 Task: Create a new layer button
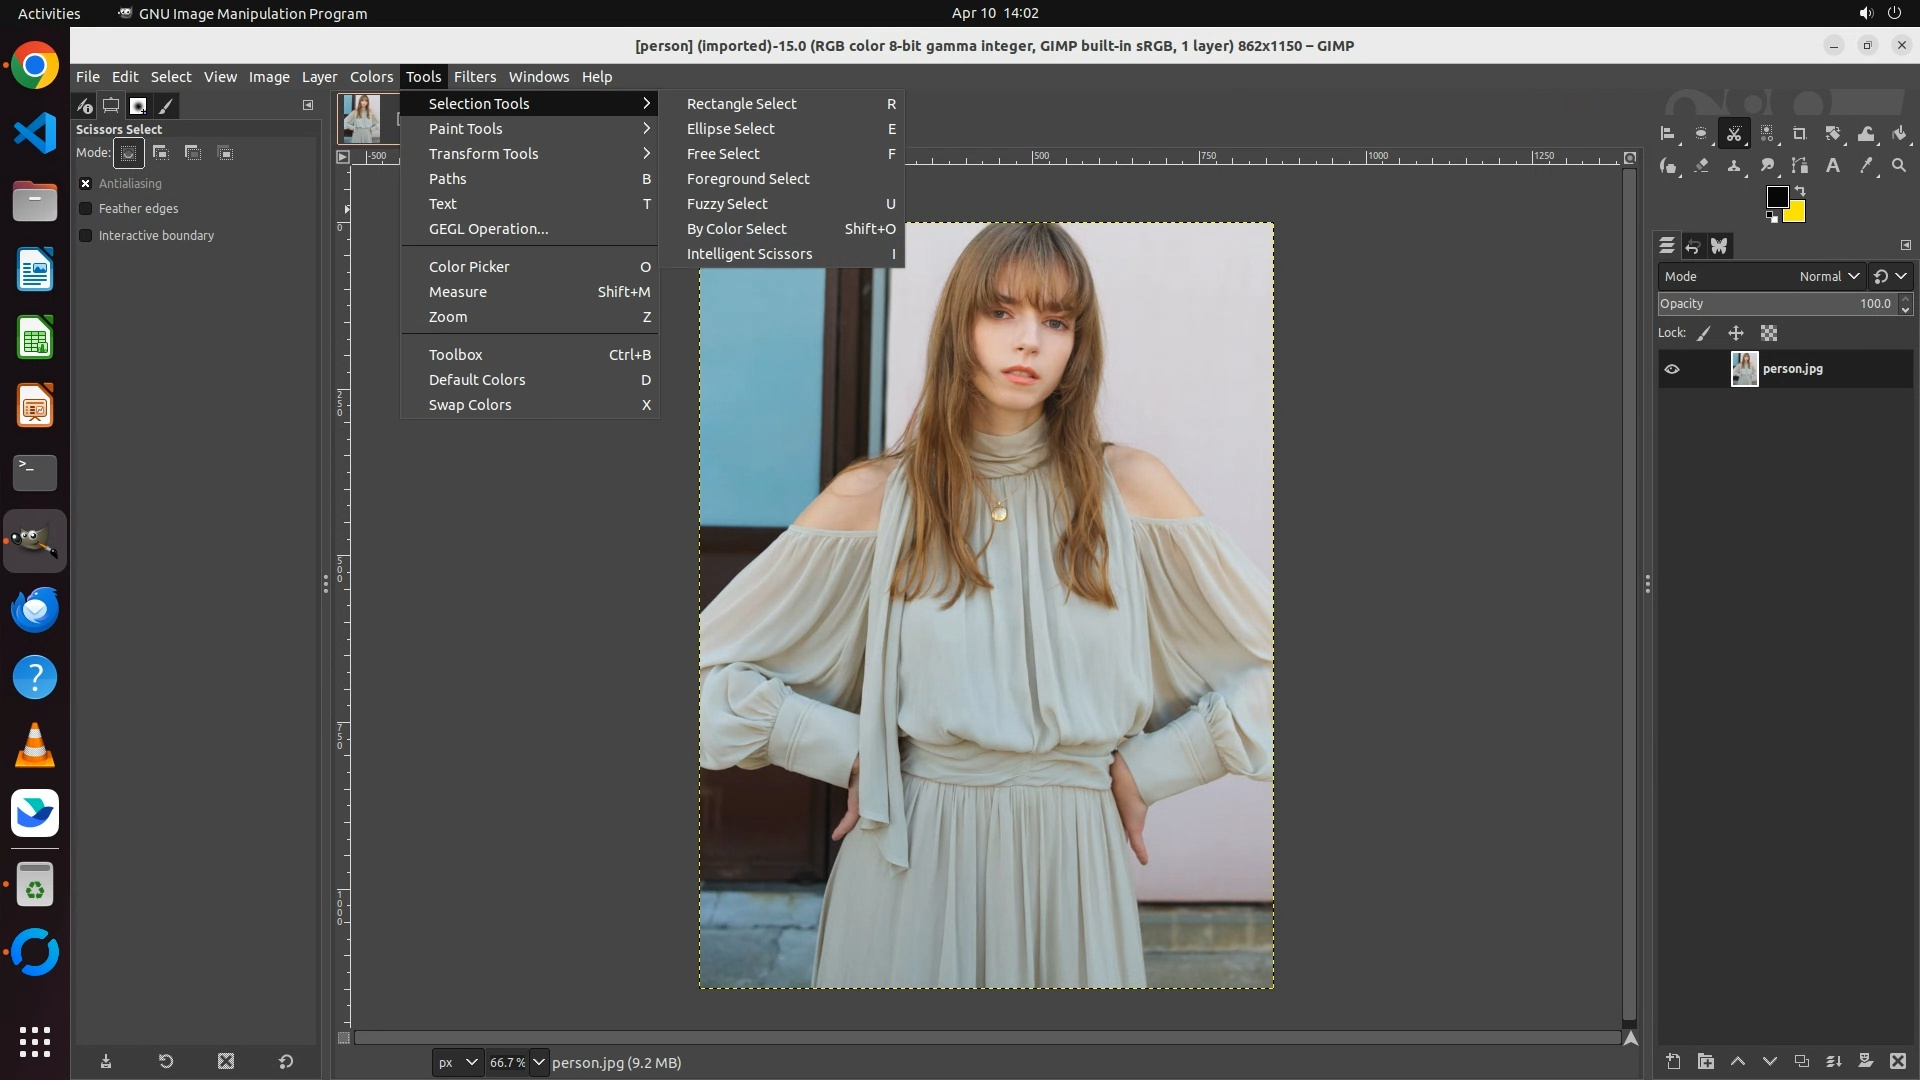pos(1673,1061)
